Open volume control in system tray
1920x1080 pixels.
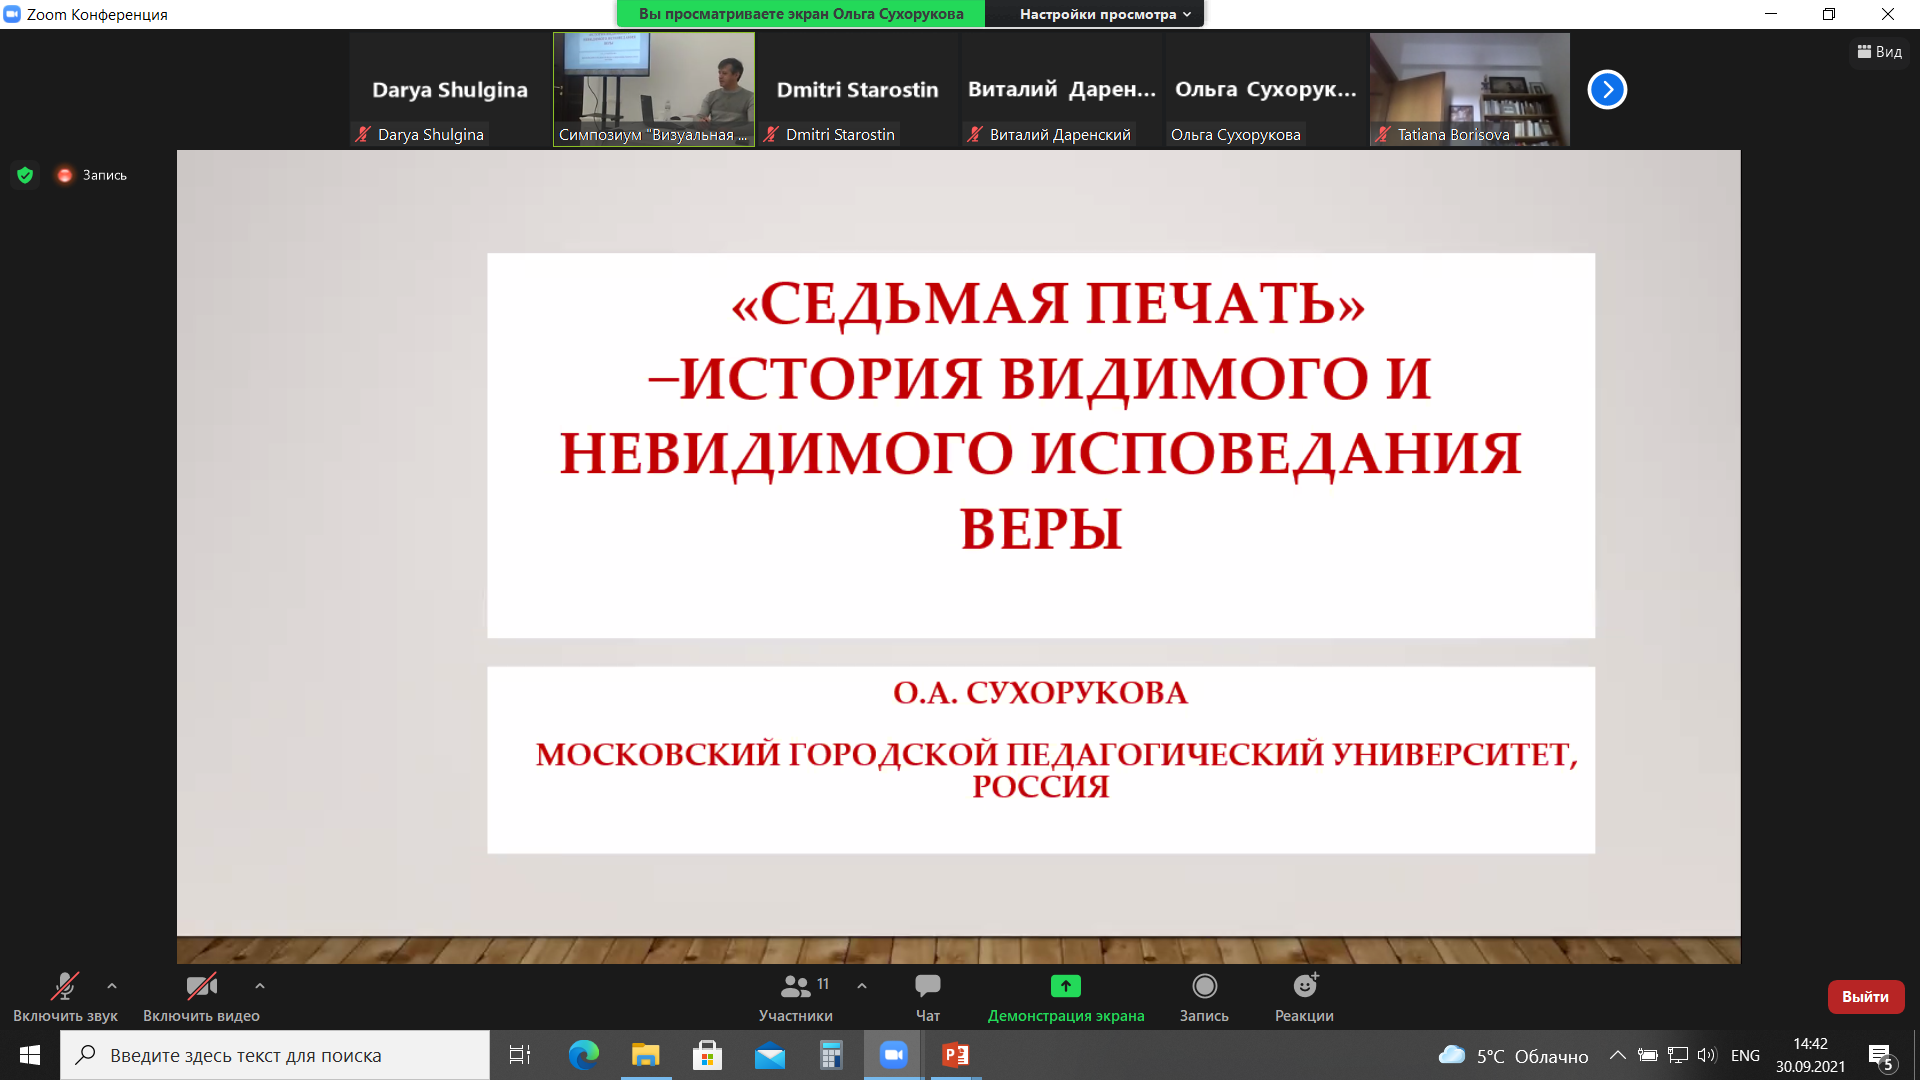[x=1706, y=1055]
